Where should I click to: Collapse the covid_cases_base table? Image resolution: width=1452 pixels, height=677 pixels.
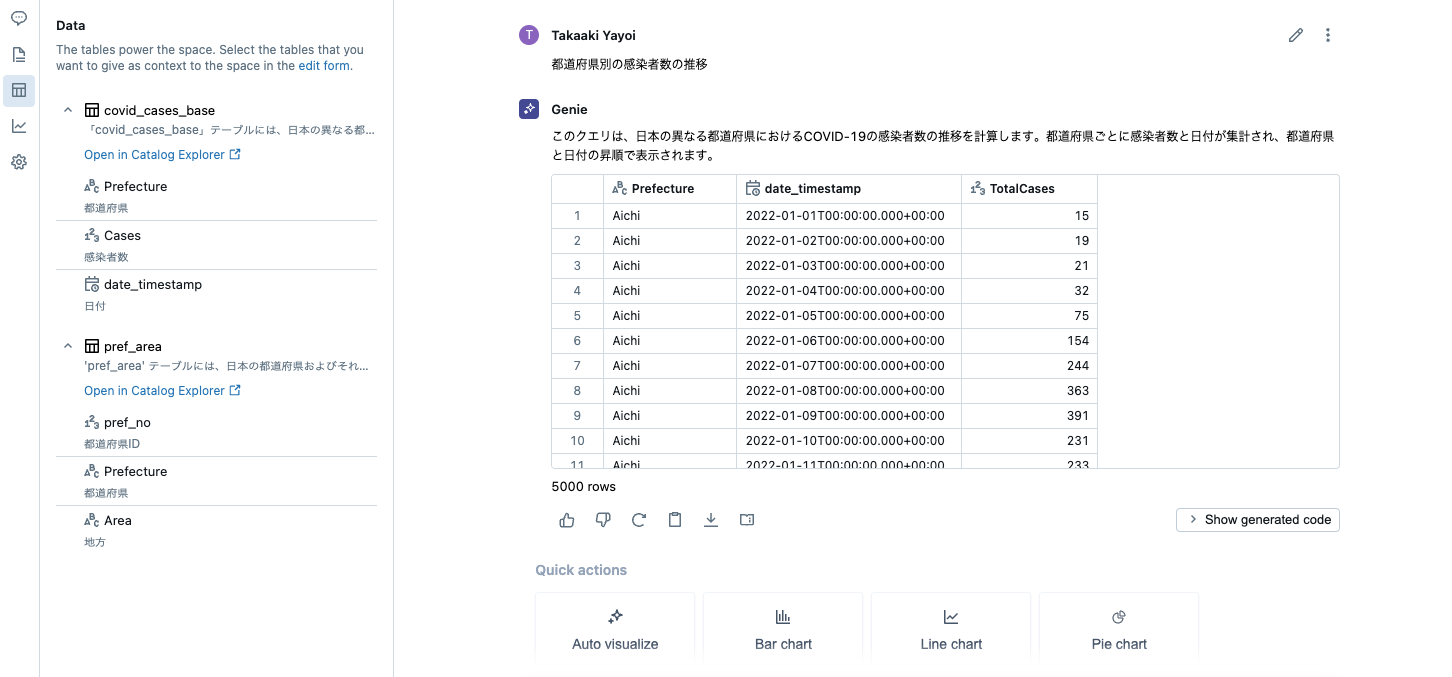click(67, 110)
